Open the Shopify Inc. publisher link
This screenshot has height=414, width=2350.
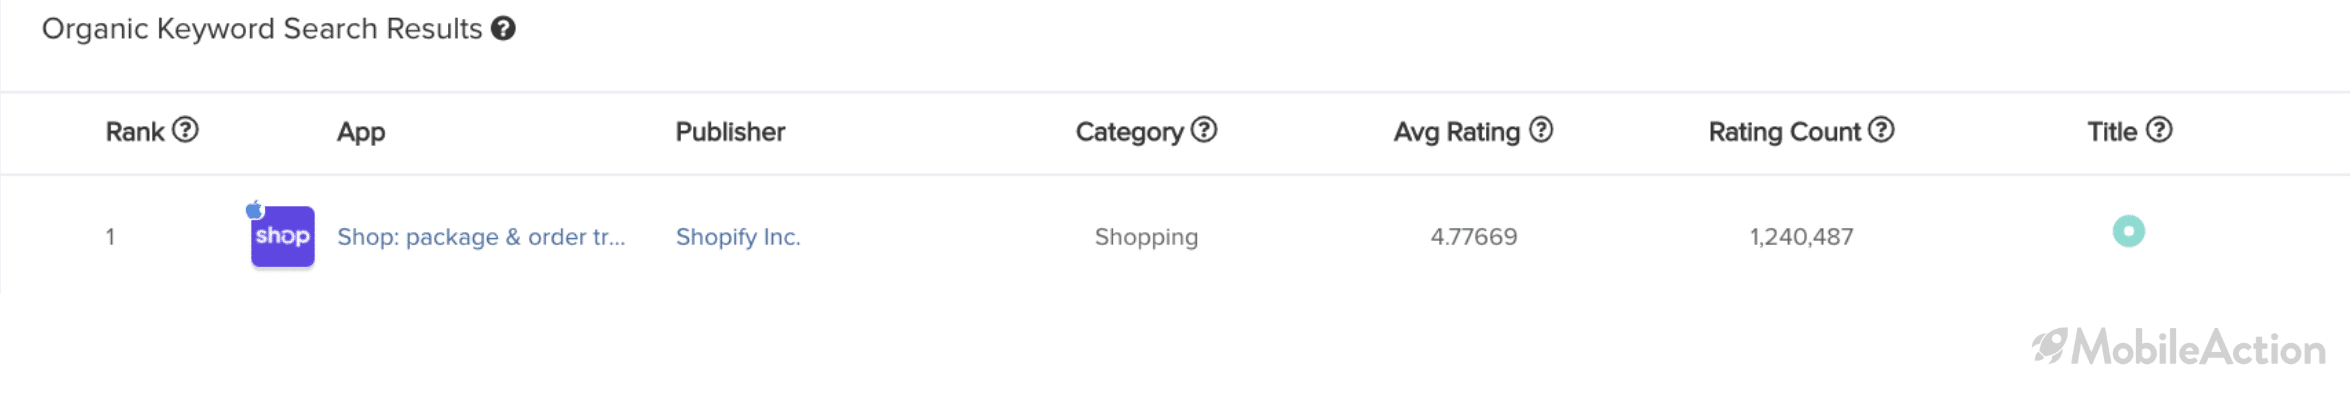coord(738,237)
